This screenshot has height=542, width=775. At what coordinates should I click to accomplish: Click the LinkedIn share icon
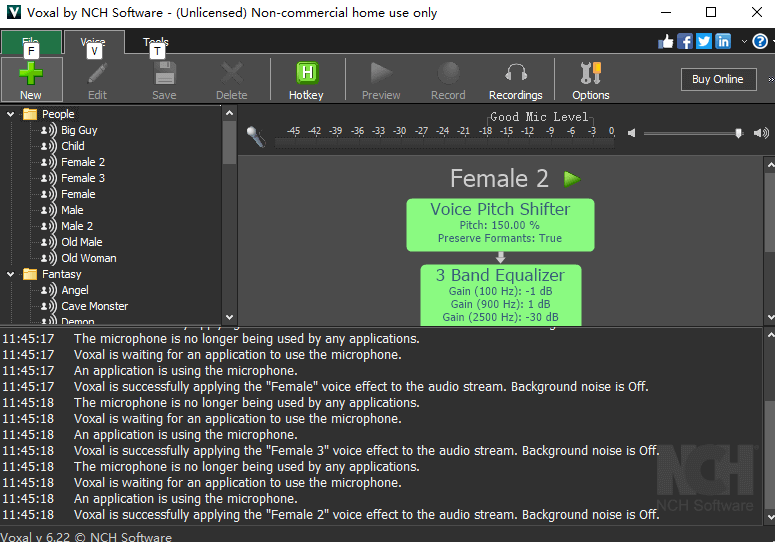(723, 41)
